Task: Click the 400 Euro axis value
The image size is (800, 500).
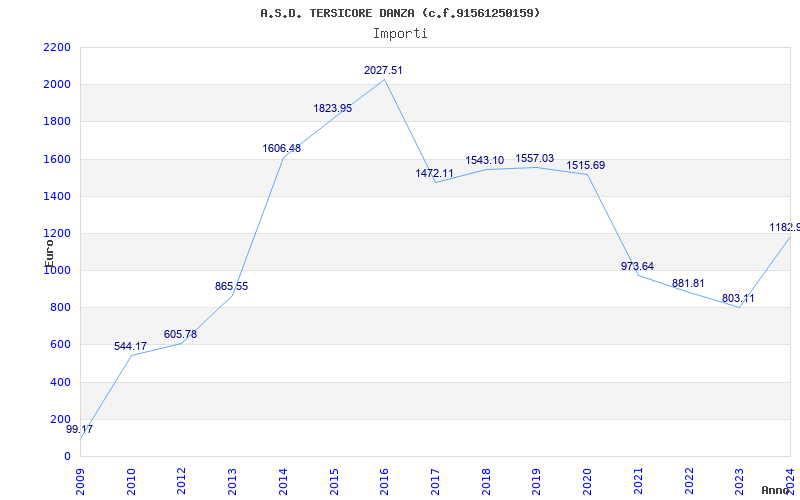Action: pyautogui.click(x=61, y=382)
